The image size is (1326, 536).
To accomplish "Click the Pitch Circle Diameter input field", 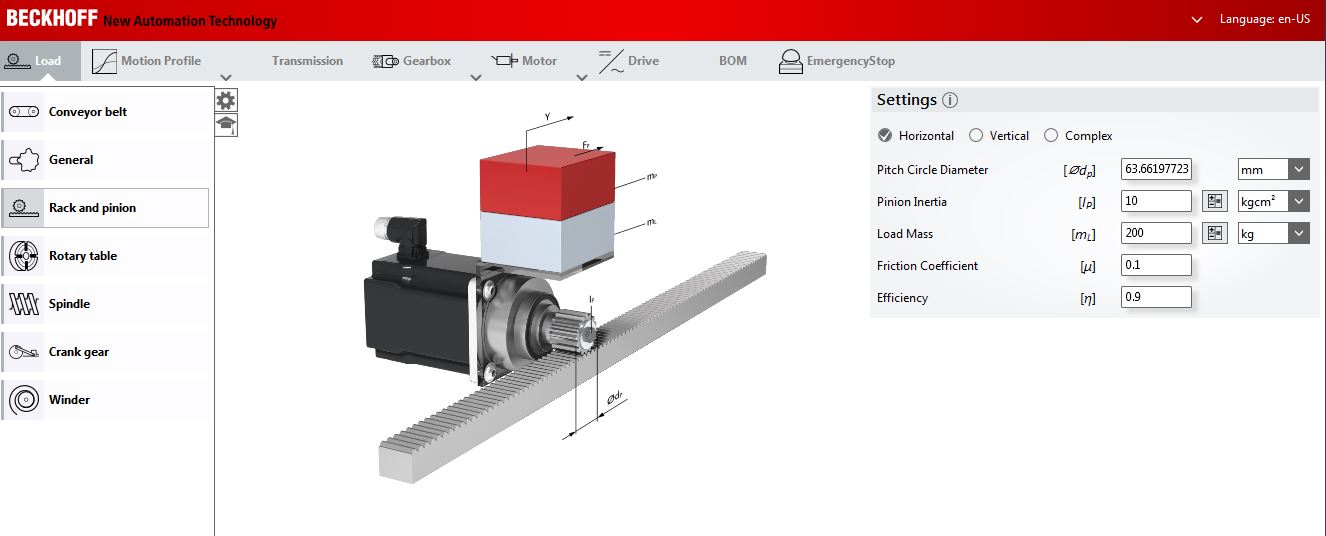I will tap(1156, 170).
